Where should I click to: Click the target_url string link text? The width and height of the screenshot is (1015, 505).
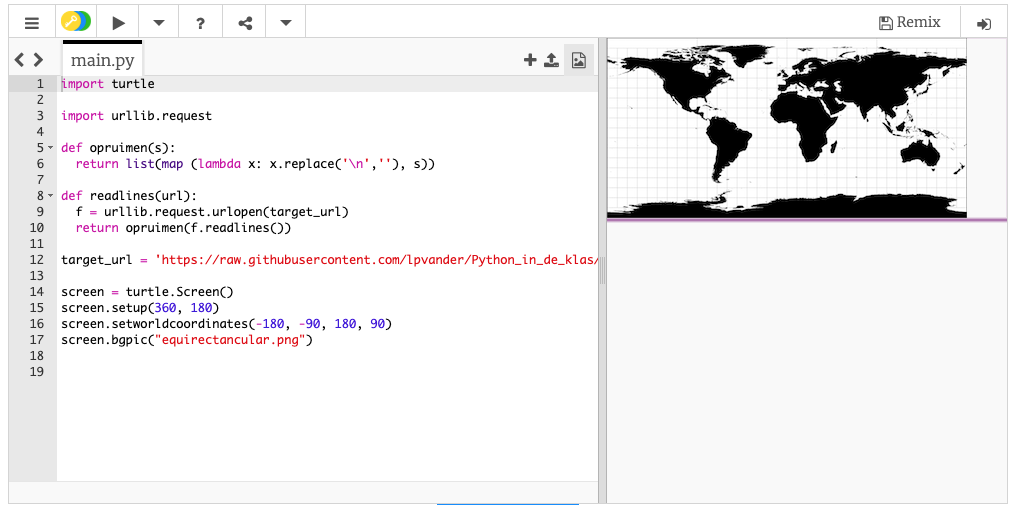(x=377, y=260)
